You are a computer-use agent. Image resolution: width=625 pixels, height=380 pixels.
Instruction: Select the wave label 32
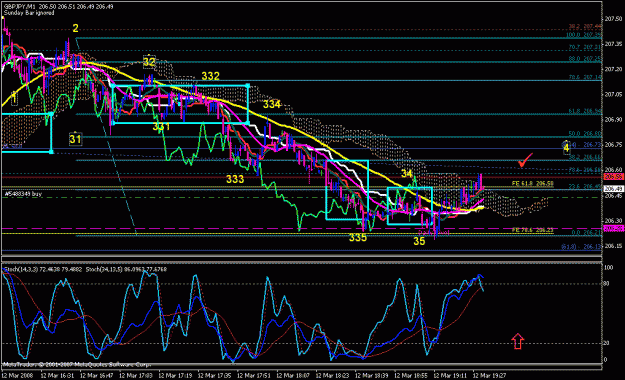pyautogui.click(x=149, y=62)
